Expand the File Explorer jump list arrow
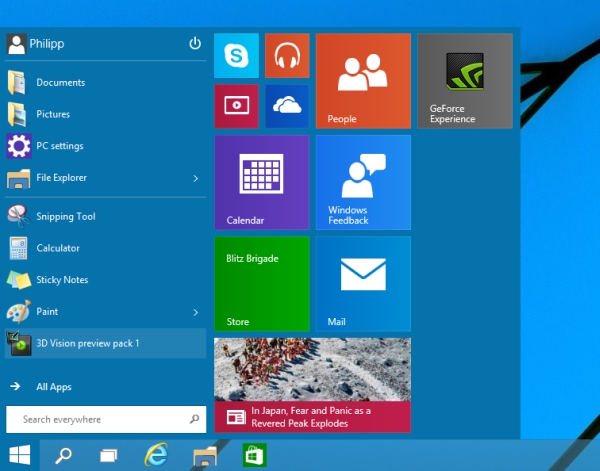The height and width of the screenshot is (471, 600). [196, 178]
